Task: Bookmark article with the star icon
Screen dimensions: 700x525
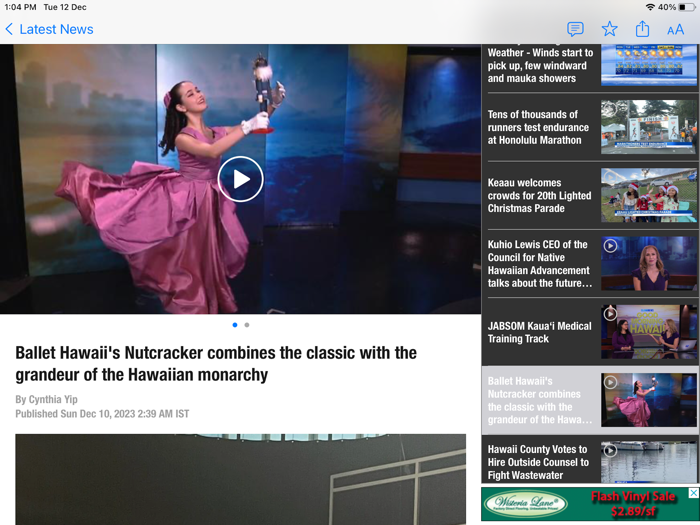Action: 609,29
